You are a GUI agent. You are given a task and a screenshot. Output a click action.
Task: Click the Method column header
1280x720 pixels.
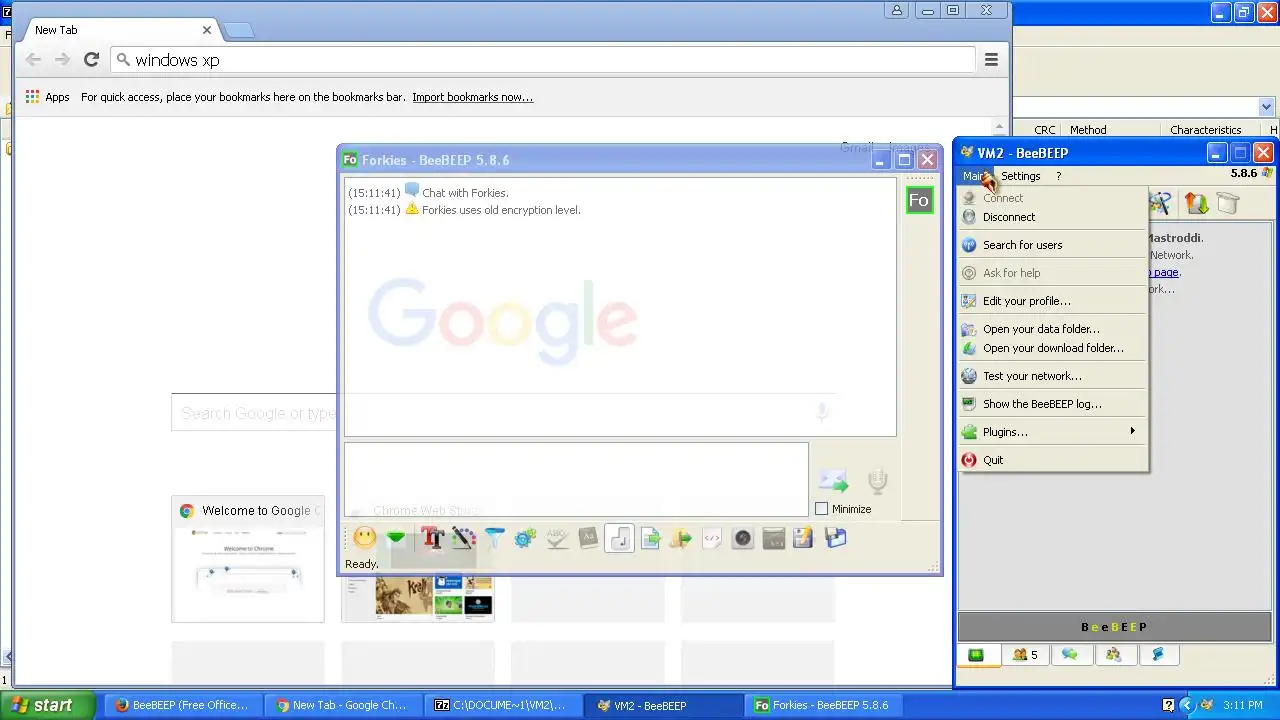(1088, 130)
